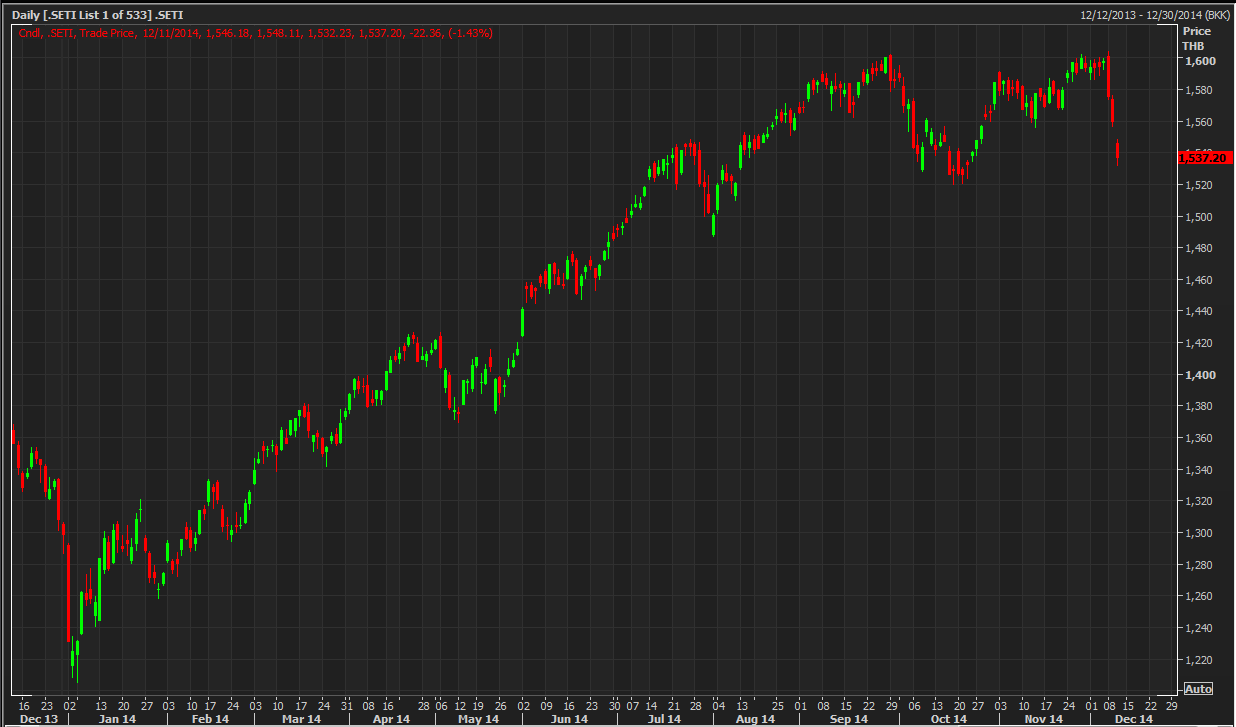Click the Mar 14 month label
Viewport: 1236px width, 727px height.
click(x=301, y=719)
